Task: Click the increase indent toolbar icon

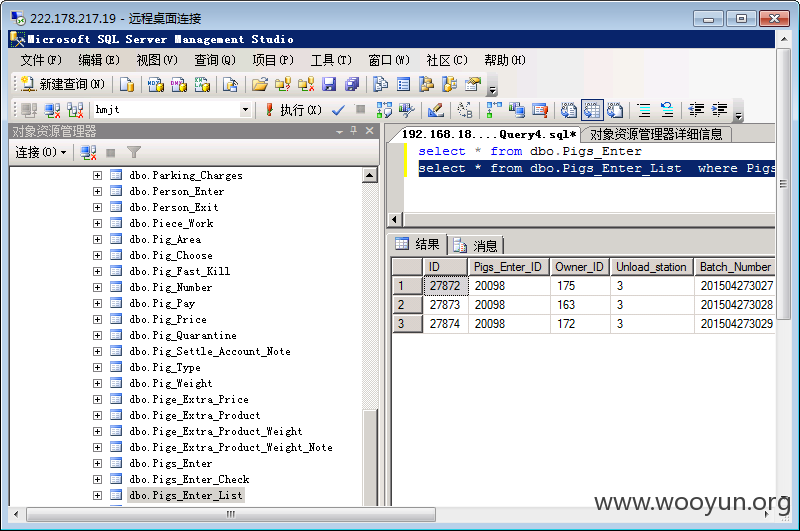Action: pos(719,110)
